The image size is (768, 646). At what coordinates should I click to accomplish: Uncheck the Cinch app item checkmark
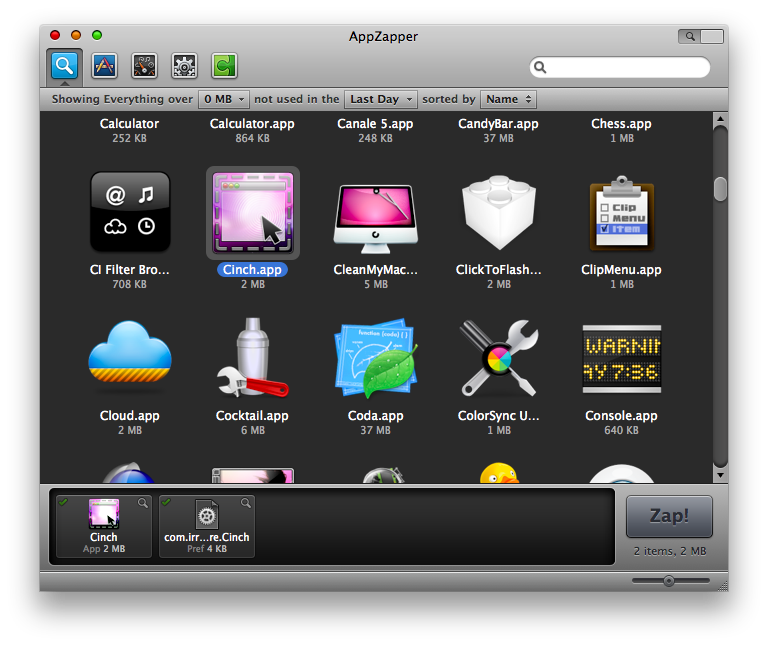tap(64, 502)
